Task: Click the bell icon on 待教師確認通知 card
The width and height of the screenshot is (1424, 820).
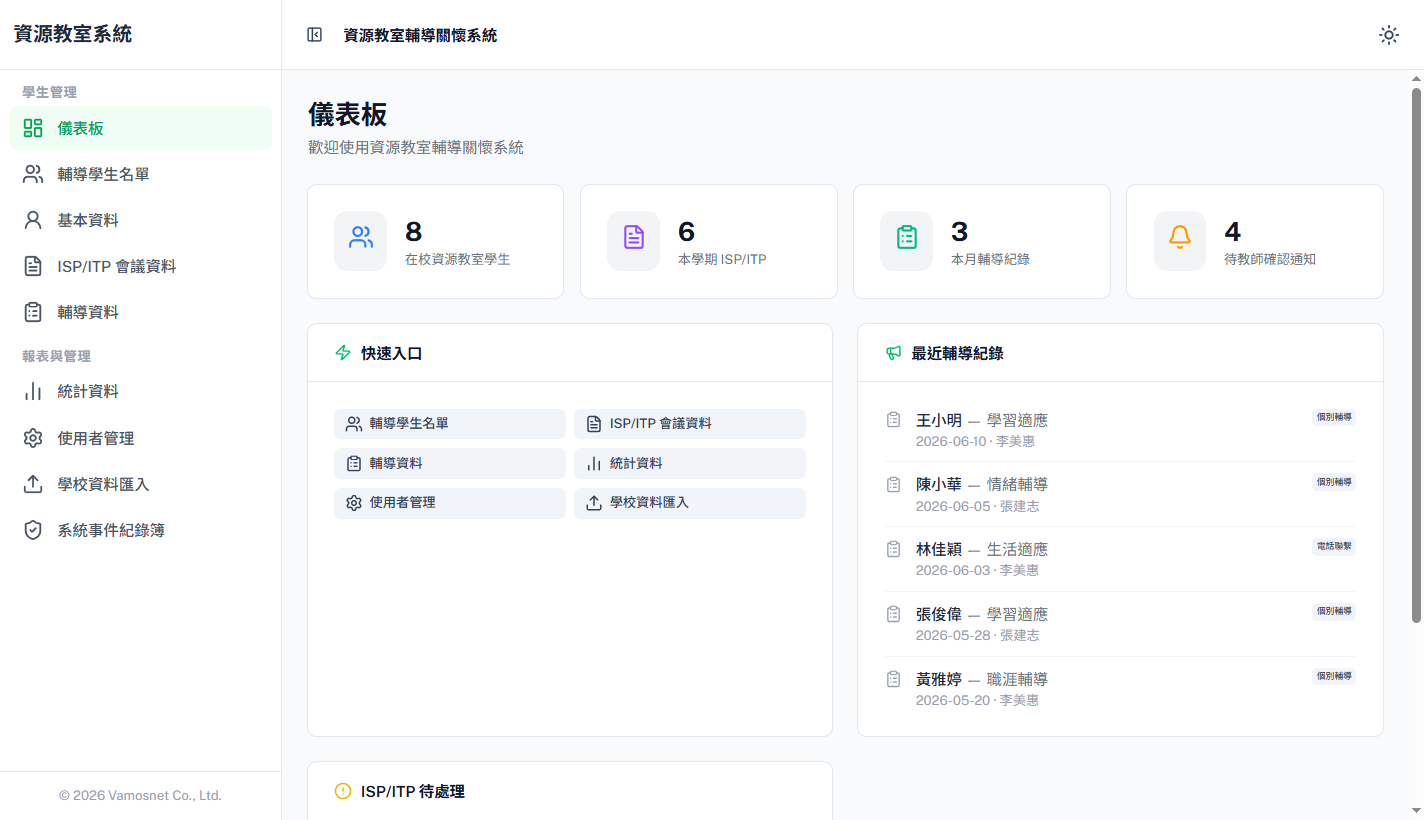Action: [1180, 238]
